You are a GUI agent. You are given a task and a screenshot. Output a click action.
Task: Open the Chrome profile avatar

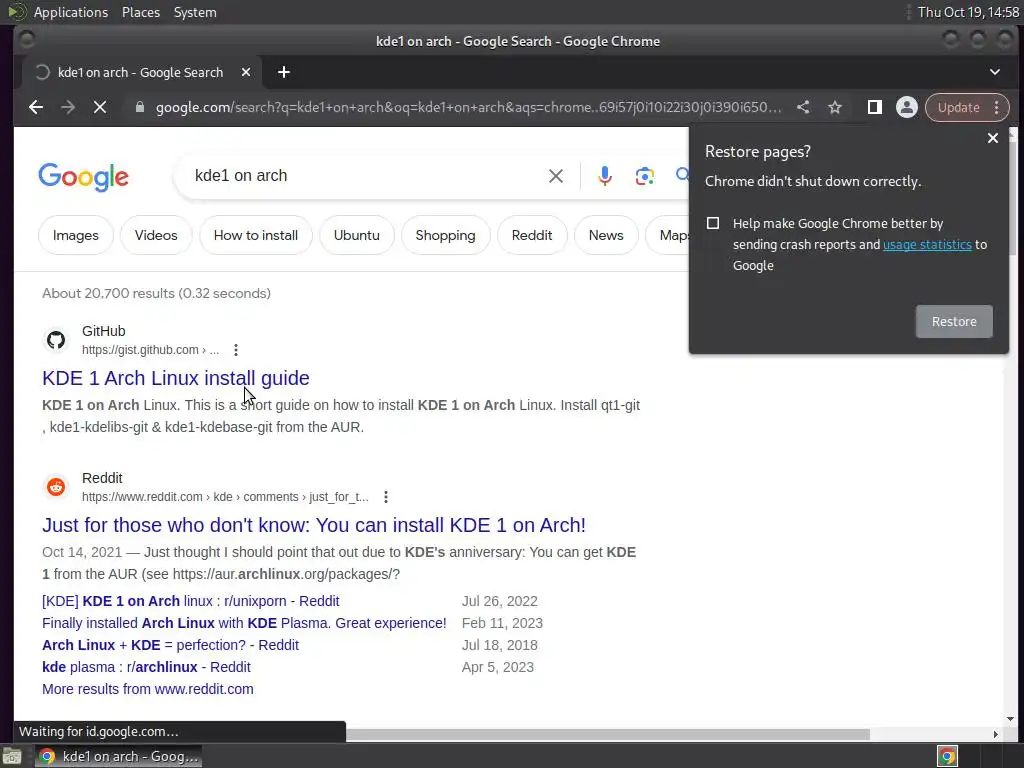[906, 107]
